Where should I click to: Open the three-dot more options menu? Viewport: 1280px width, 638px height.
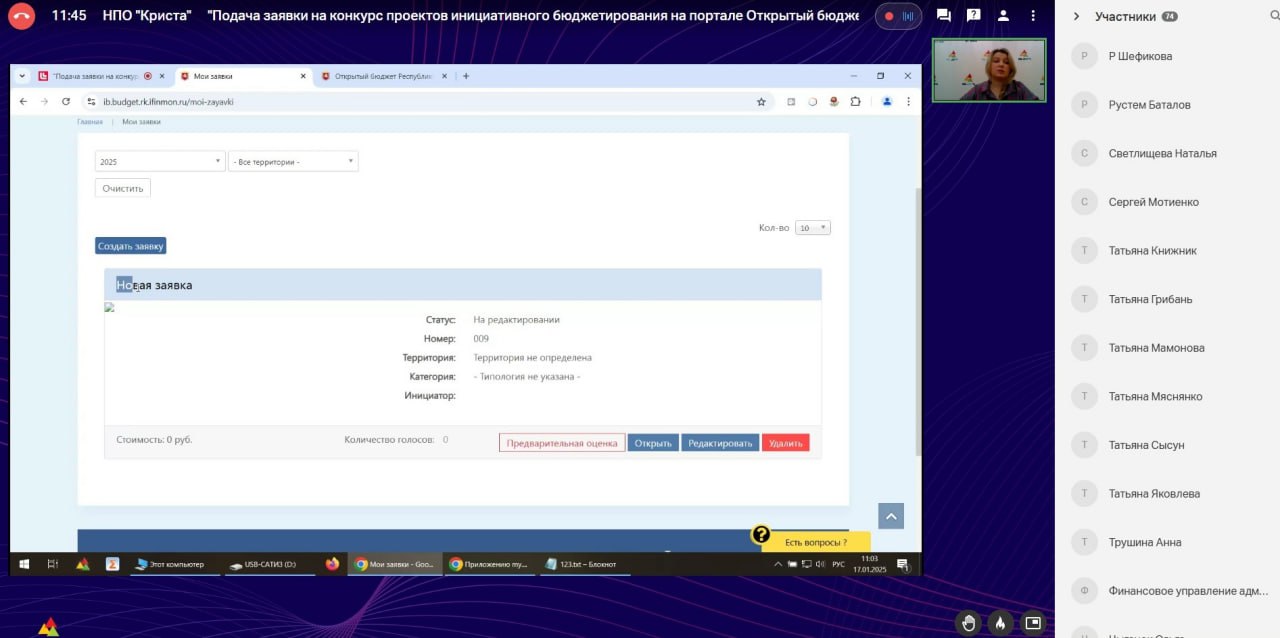(x=1033, y=16)
